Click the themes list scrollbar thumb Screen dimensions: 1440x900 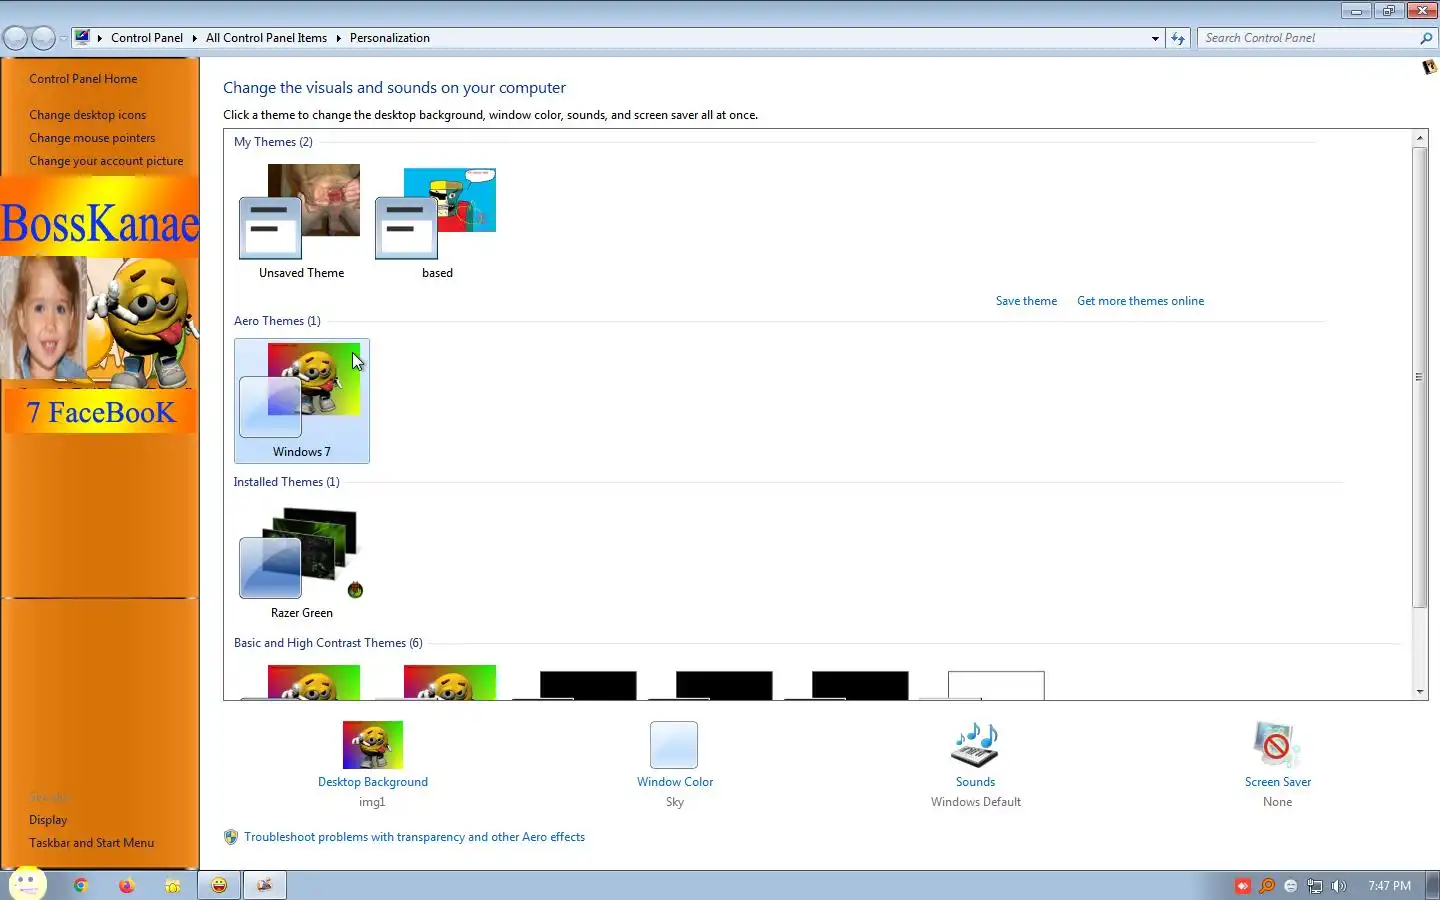(x=1419, y=377)
